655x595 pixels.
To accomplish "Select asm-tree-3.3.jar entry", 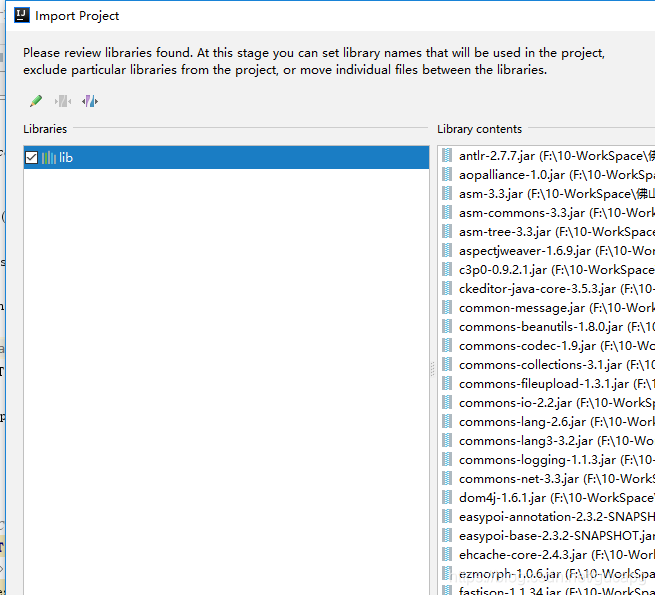I will [x=548, y=232].
